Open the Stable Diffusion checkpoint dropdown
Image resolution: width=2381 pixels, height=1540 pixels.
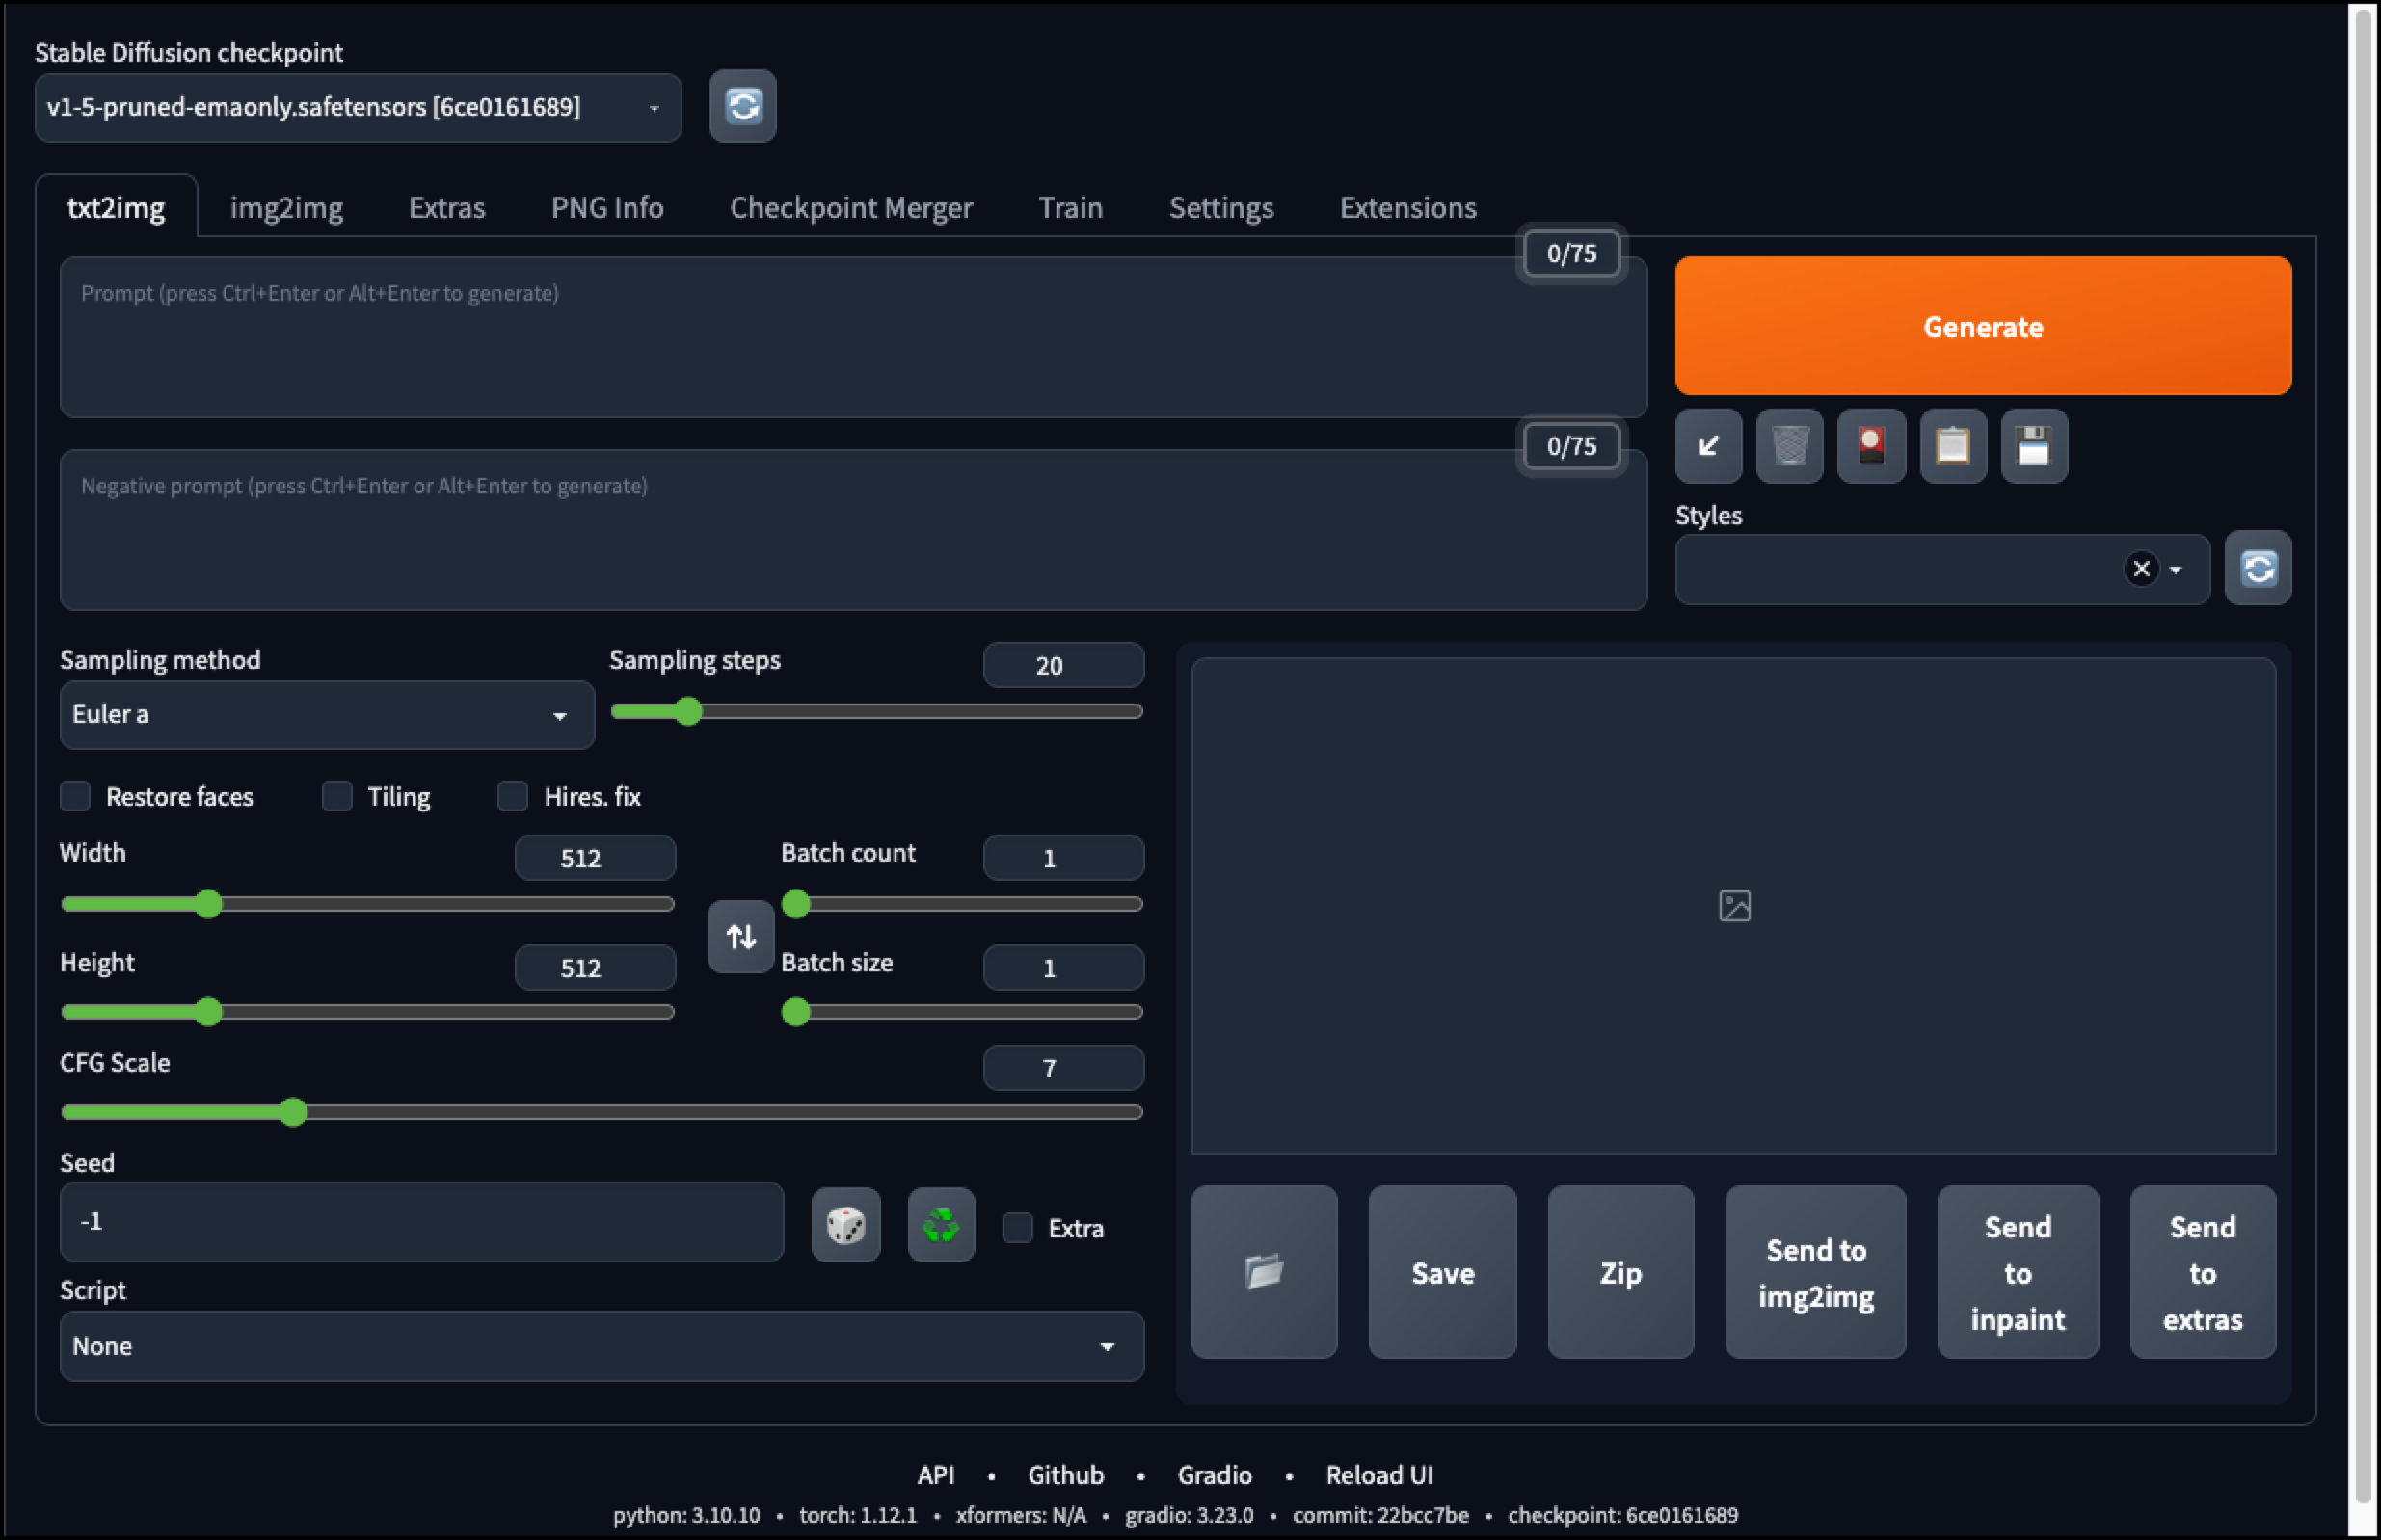pyautogui.click(x=357, y=107)
